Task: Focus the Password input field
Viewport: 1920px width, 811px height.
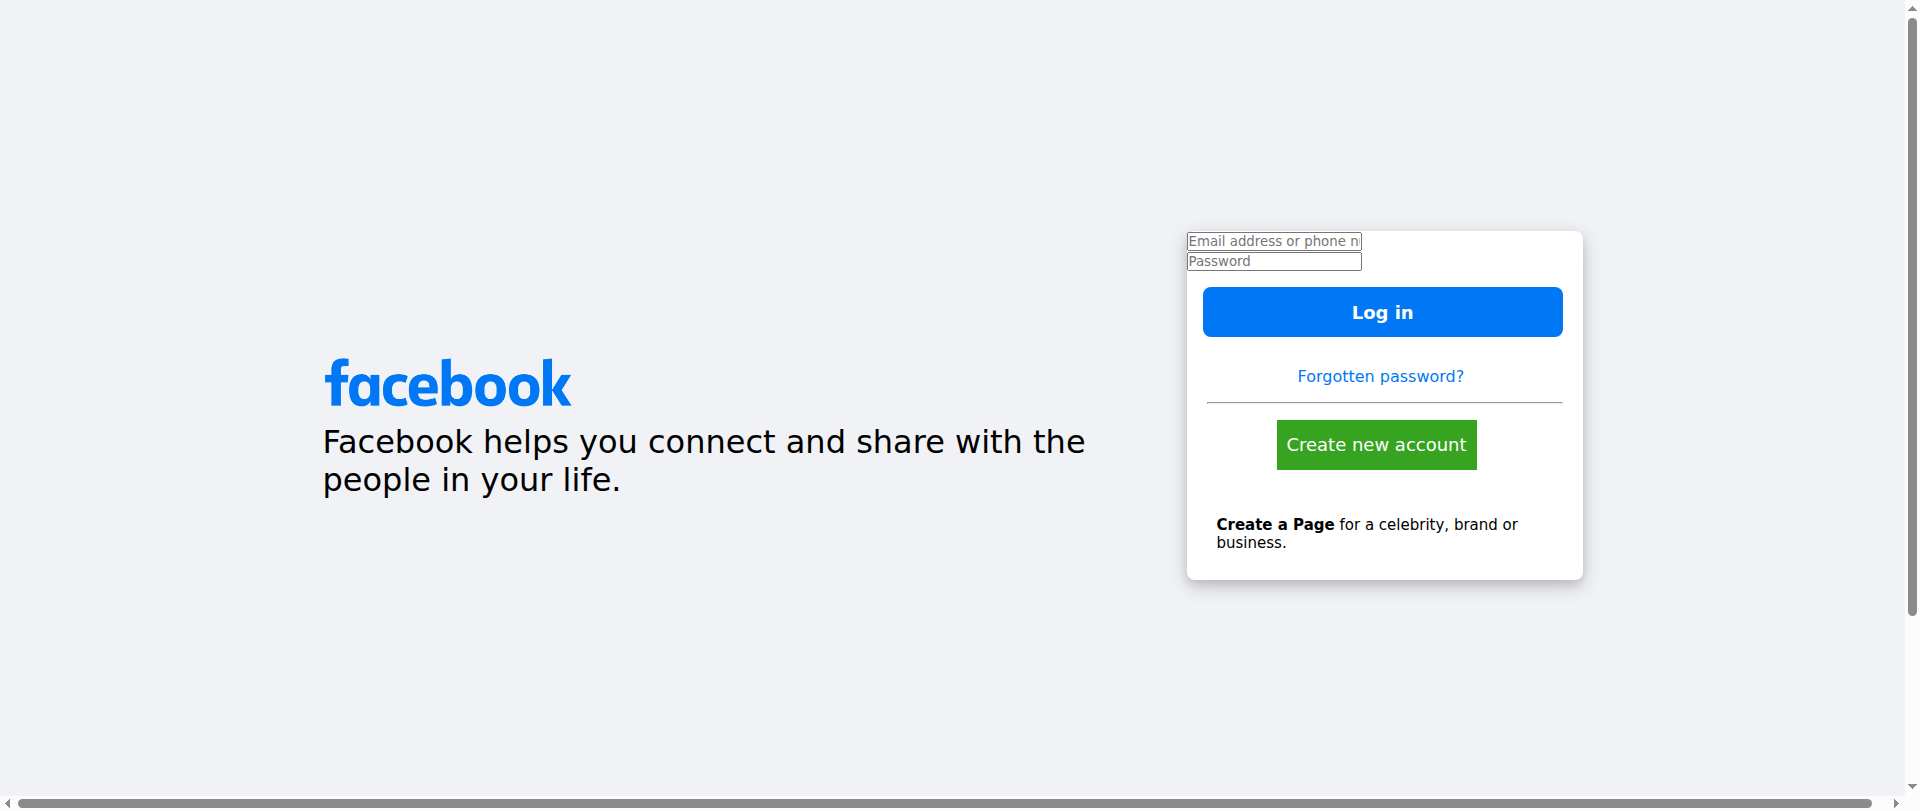Action: 1273,261
